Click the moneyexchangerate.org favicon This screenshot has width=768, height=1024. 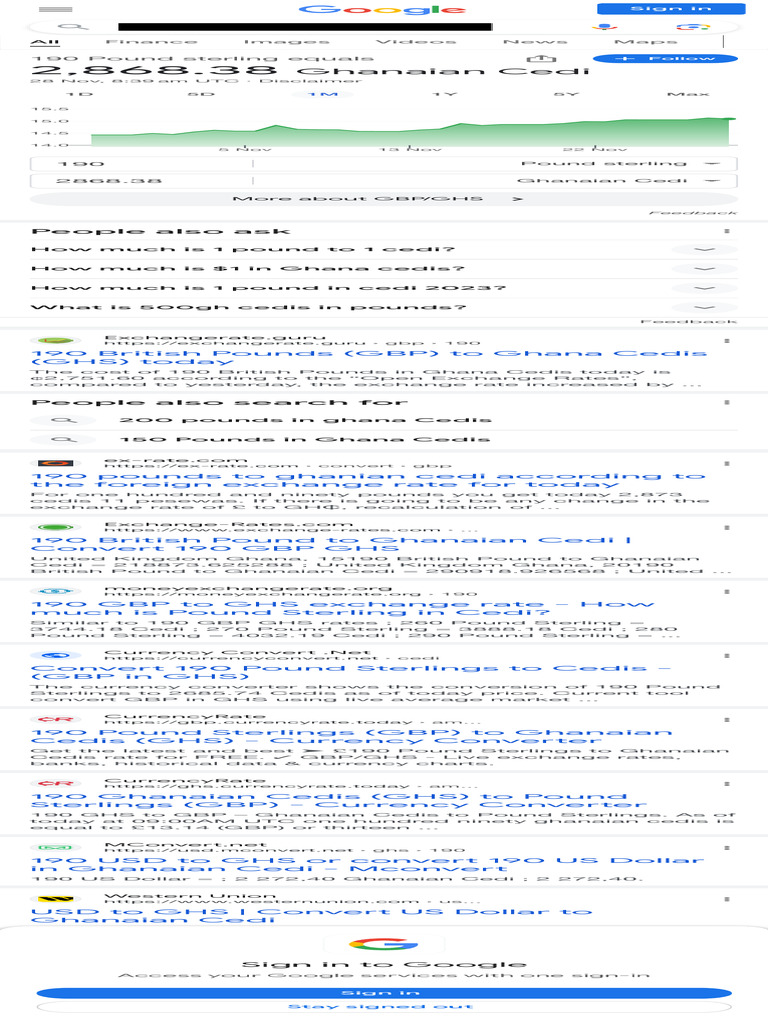click(x=56, y=591)
